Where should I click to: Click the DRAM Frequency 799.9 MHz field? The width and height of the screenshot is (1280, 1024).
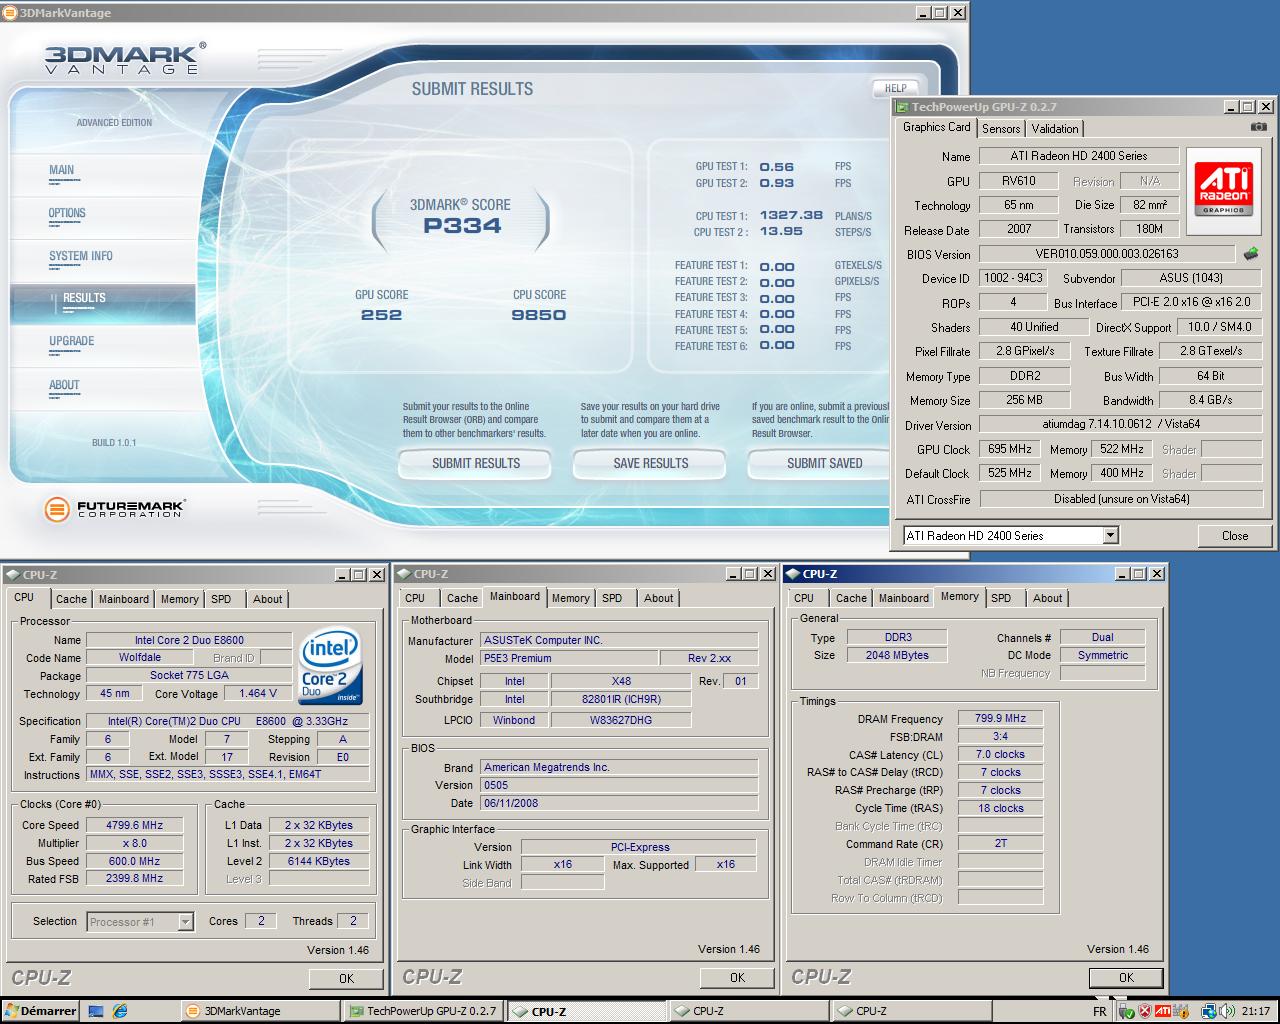point(1000,718)
